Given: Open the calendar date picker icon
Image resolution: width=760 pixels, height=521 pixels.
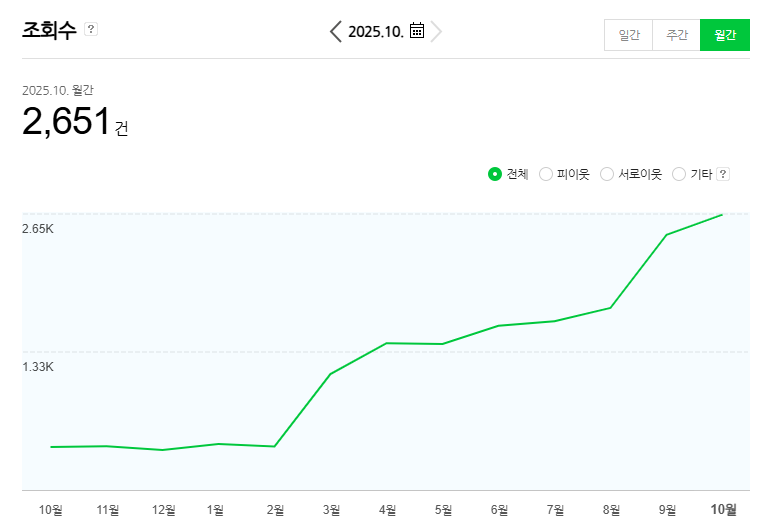Looking at the screenshot, I should (x=417, y=31).
